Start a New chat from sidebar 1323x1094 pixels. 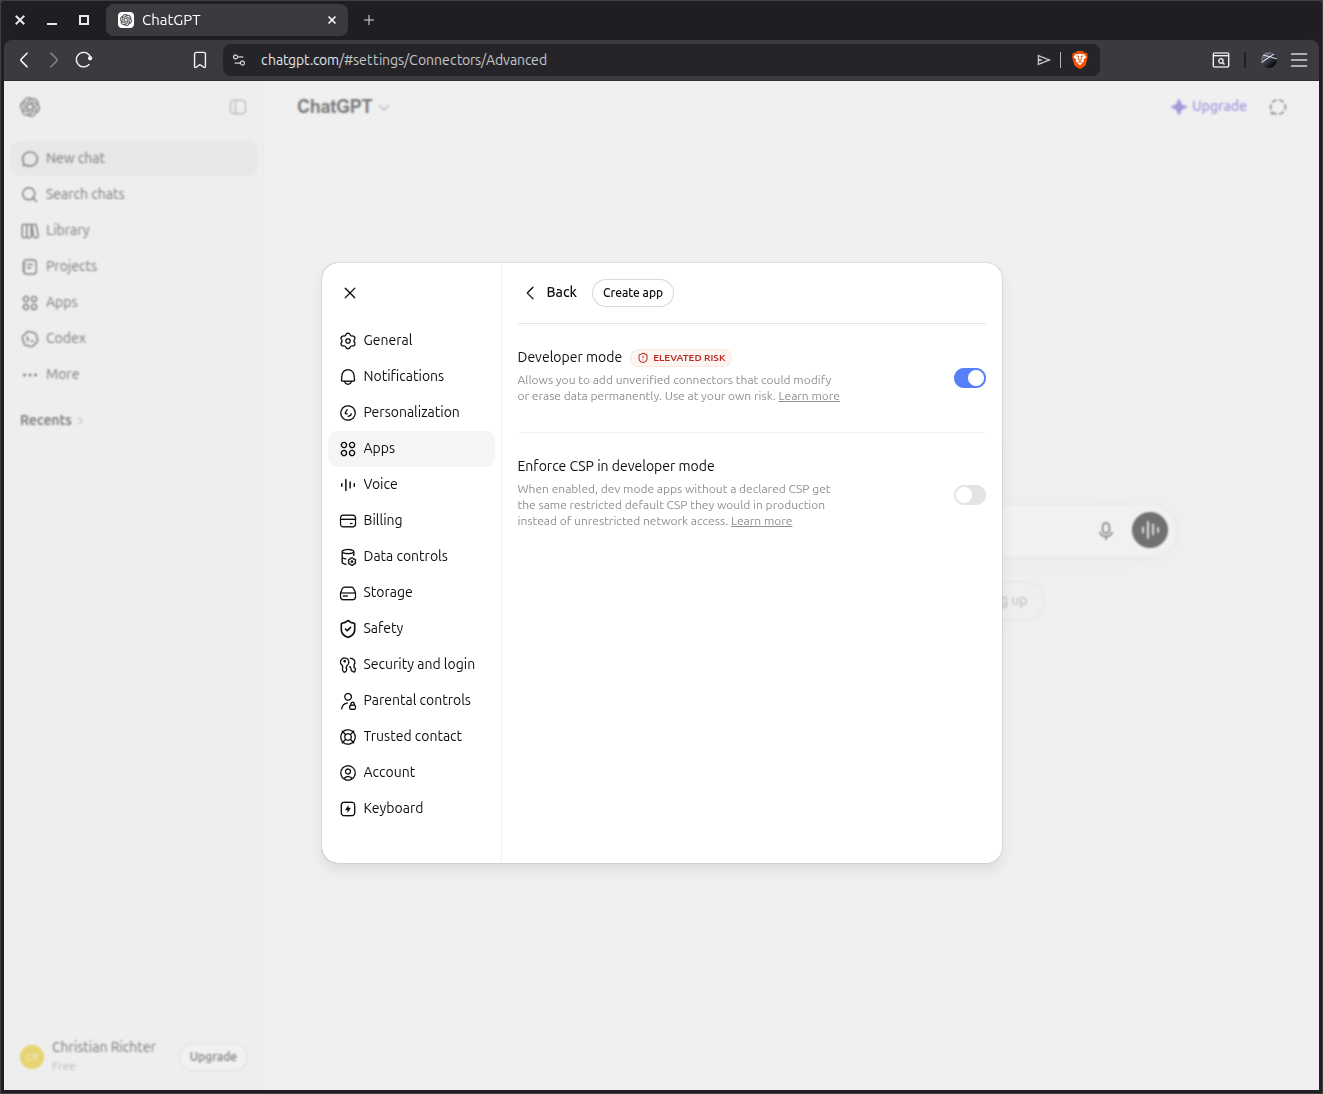coord(135,158)
